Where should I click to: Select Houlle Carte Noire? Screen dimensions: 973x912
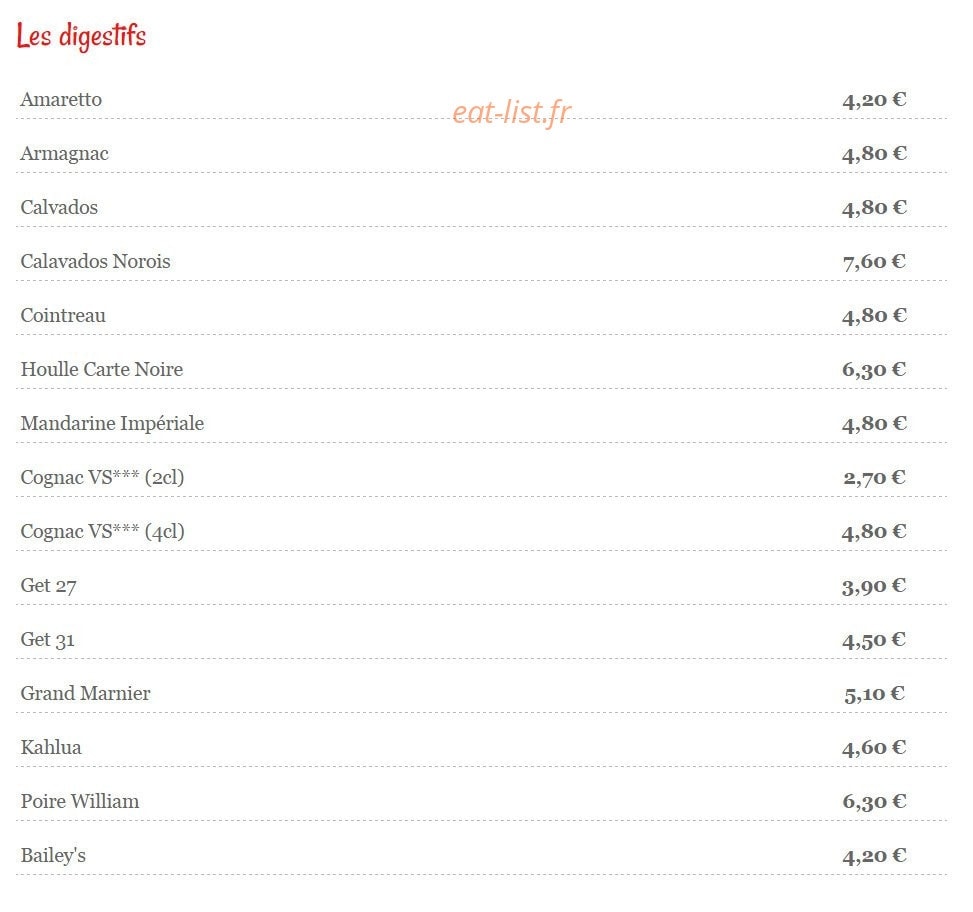102,369
